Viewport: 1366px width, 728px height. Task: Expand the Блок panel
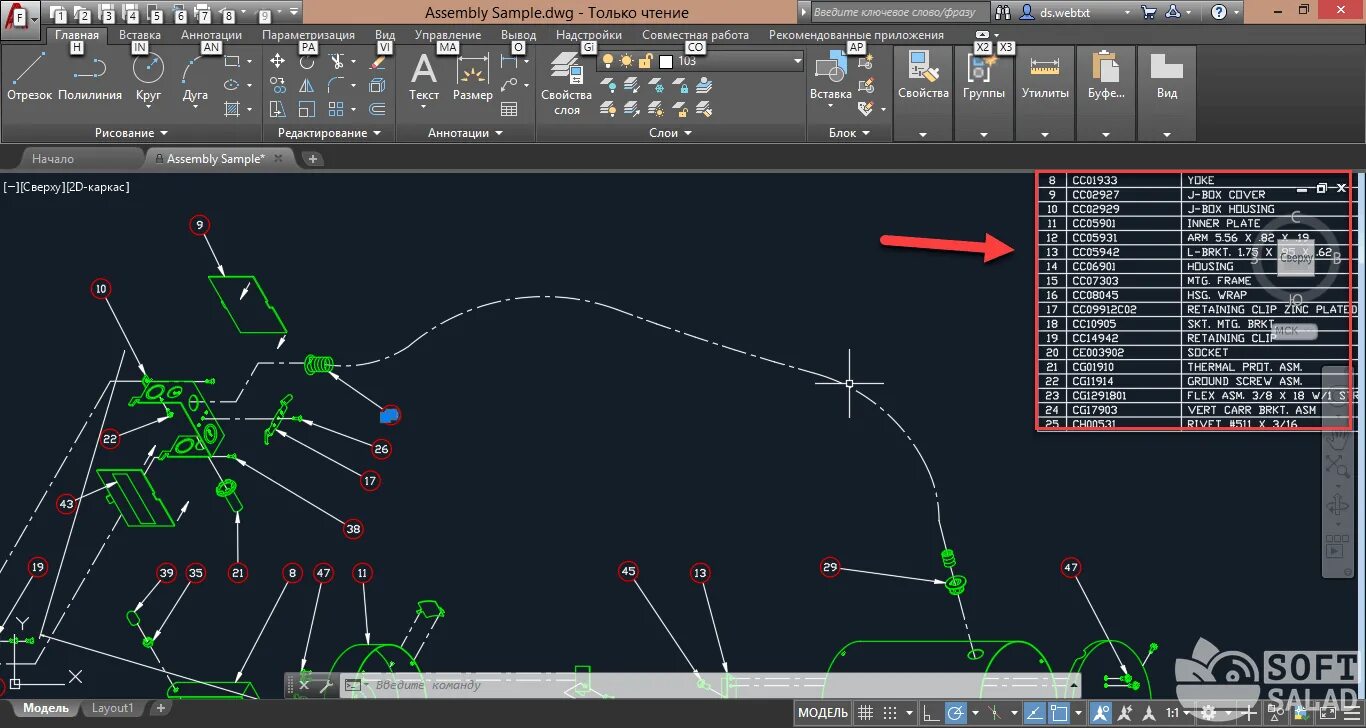(849, 133)
